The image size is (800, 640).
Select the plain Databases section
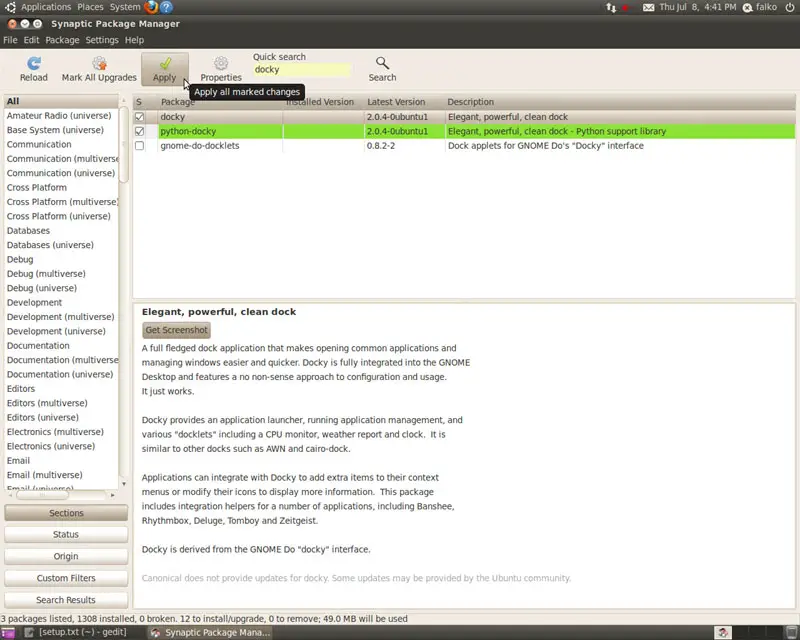point(61,231)
